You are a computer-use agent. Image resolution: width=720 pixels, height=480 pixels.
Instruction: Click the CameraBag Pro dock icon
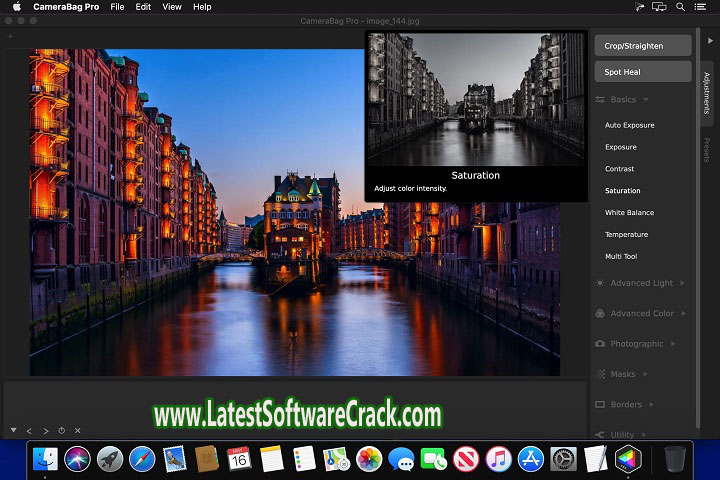(628, 459)
